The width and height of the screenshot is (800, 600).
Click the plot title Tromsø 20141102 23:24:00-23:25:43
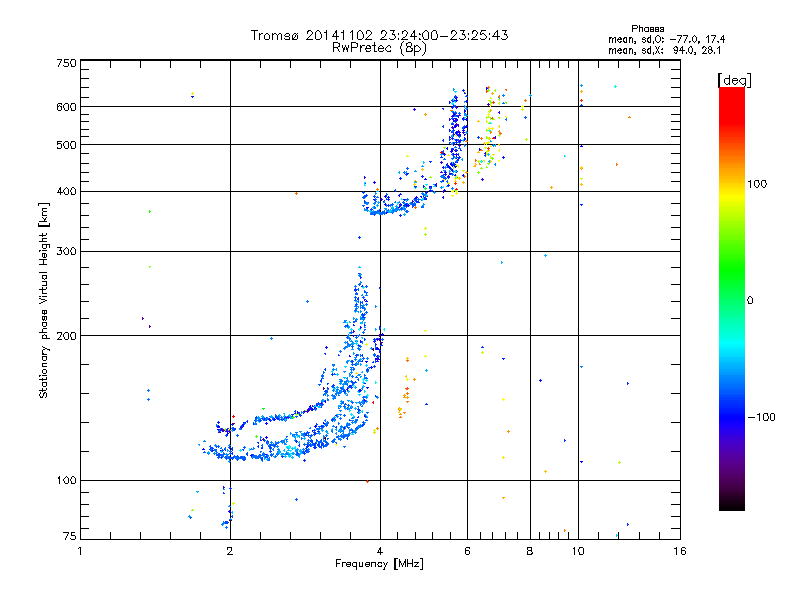coord(379,35)
